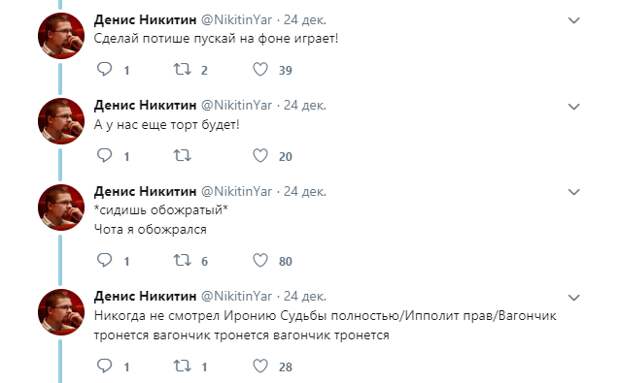Open the avatar on 'Иронию Судьбы' tweet

pos(61,312)
